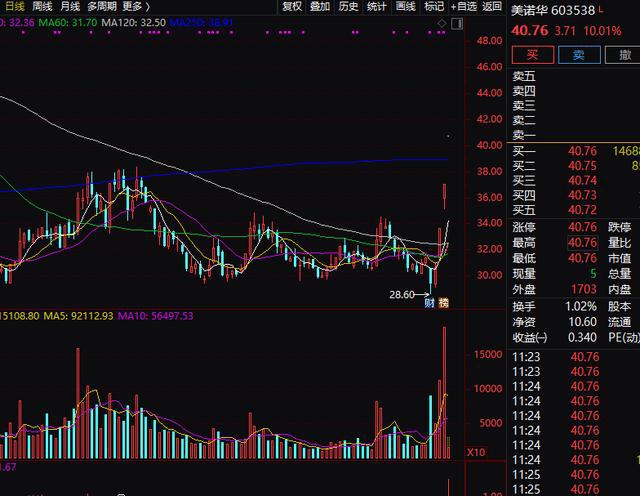This screenshot has width=640, height=496.
Task: Click the 买五 bid price 40.72
Action: click(582, 210)
